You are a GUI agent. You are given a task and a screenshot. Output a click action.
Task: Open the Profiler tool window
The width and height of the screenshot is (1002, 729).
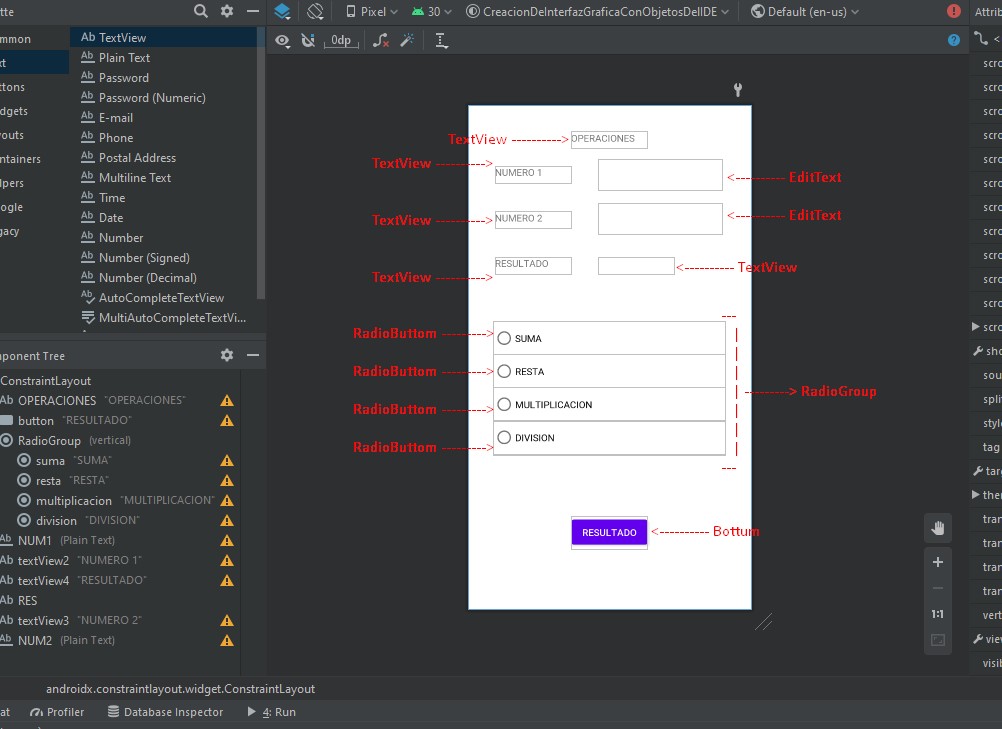tap(57, 712)
